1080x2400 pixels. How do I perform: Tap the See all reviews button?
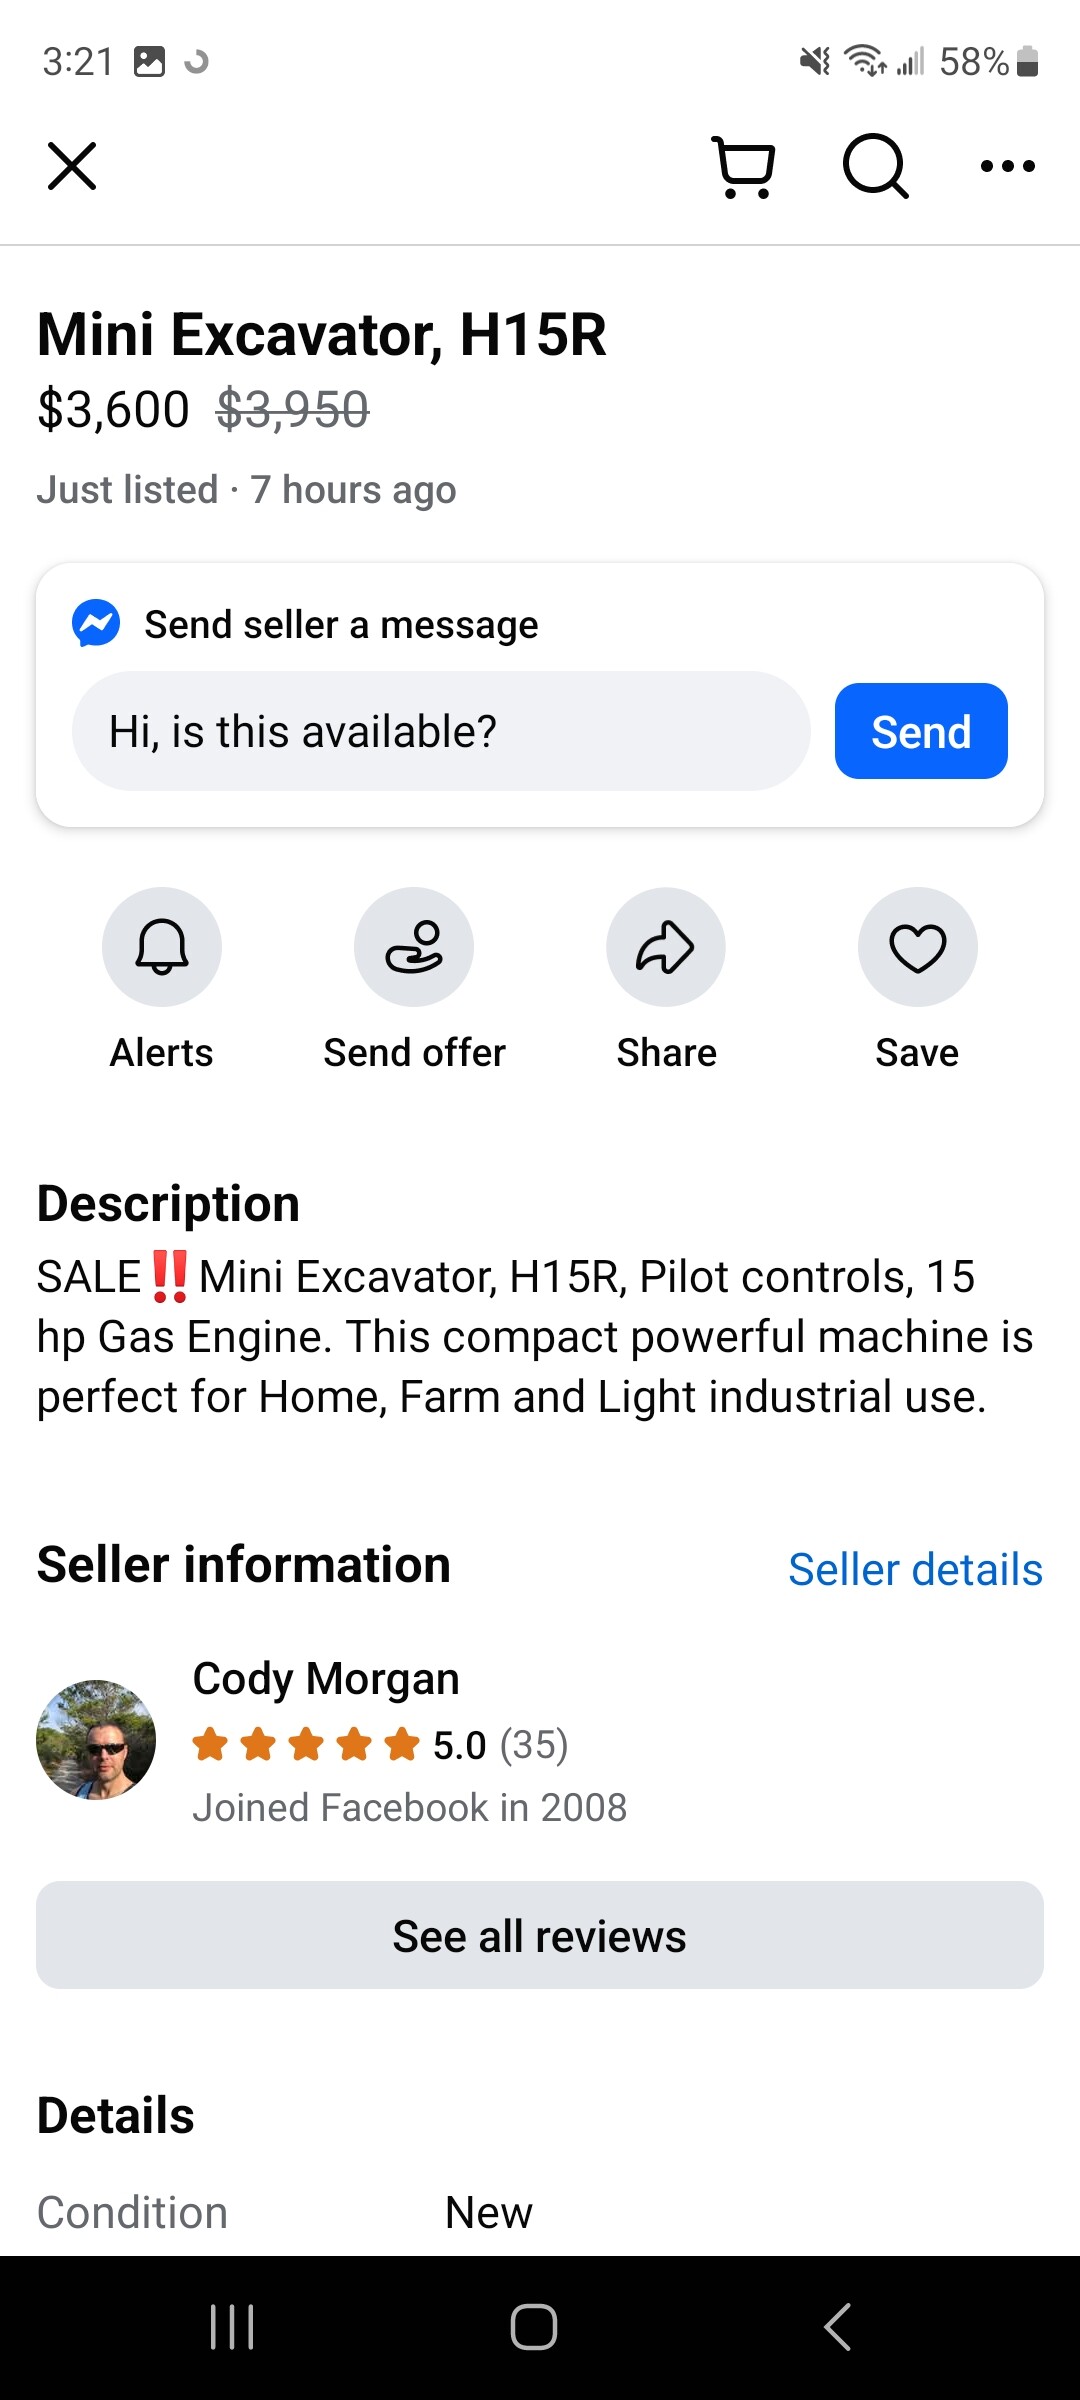click(x=540, y=1936)
